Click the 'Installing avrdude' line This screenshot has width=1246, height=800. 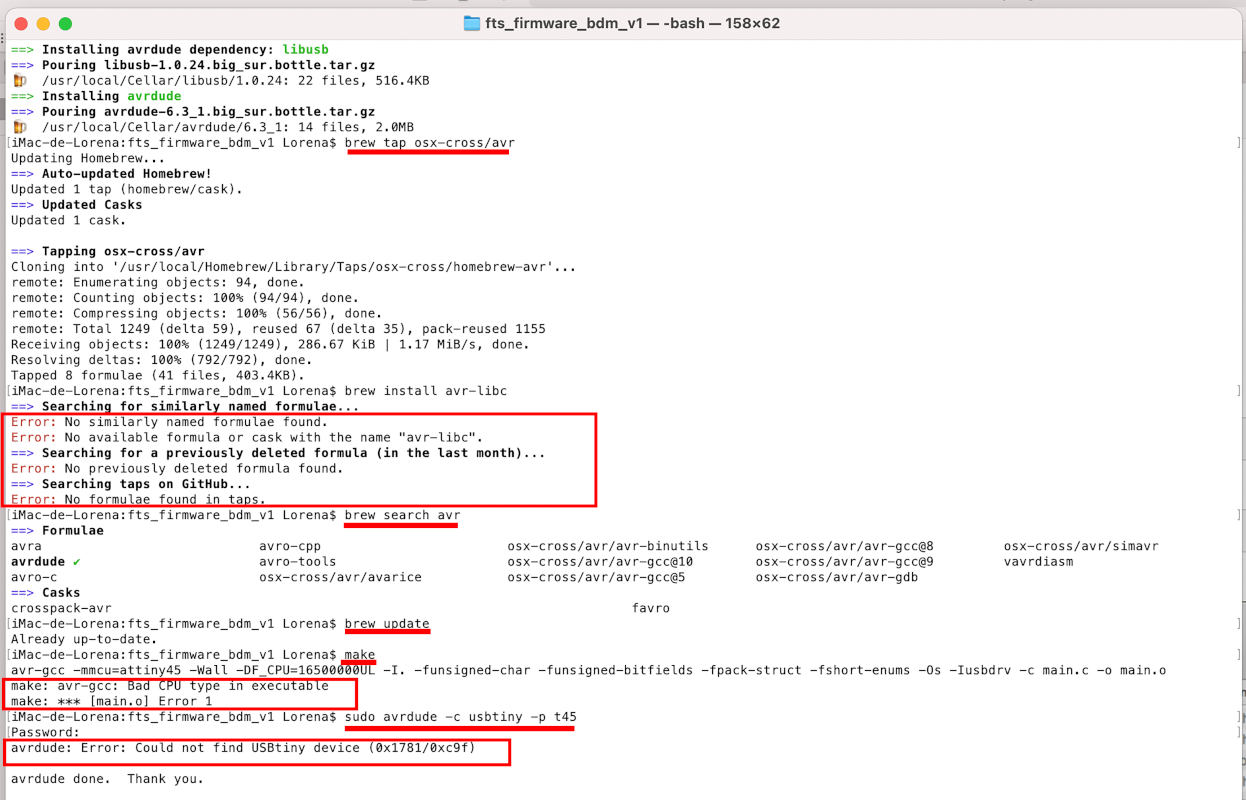click(x=96, y=96)
